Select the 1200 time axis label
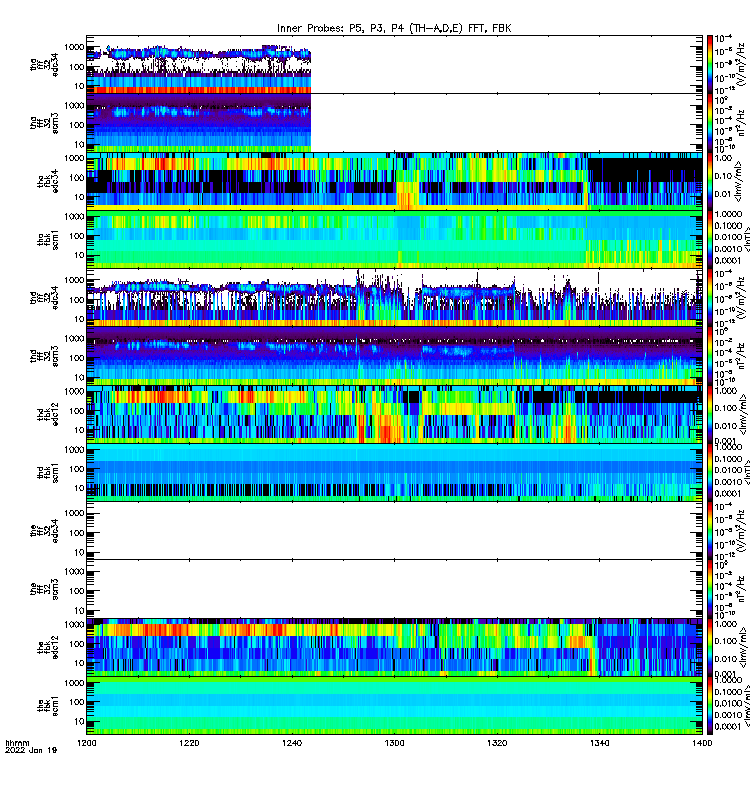 click(x=86, y=743)
